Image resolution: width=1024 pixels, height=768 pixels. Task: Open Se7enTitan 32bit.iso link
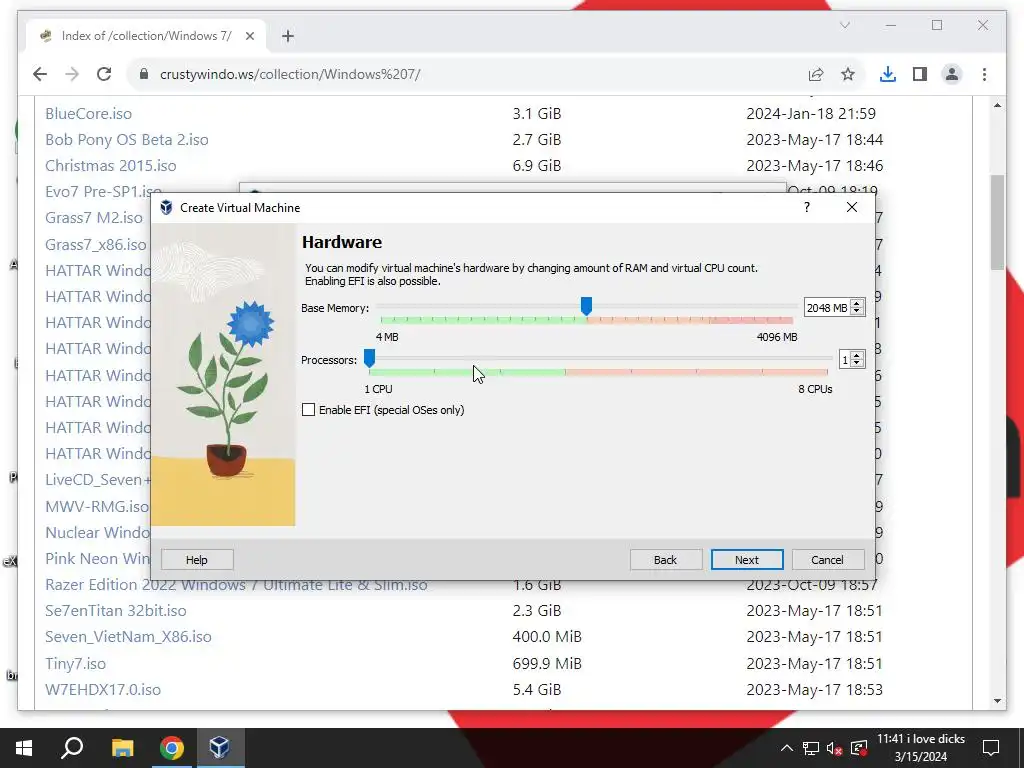pyautogui.click(x=116, y=611)
